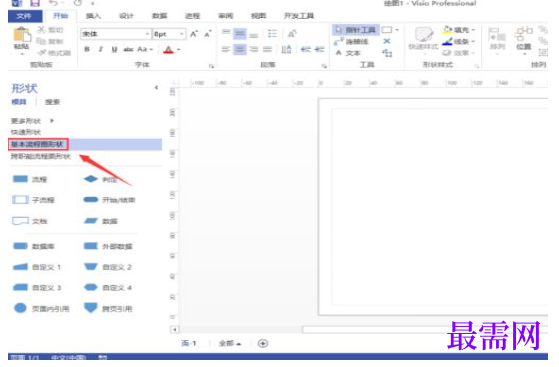Image resolution: width=559 pixels, height=367 pixels.
Task: Increase the paragraph indent
Action: pos(319,49)
